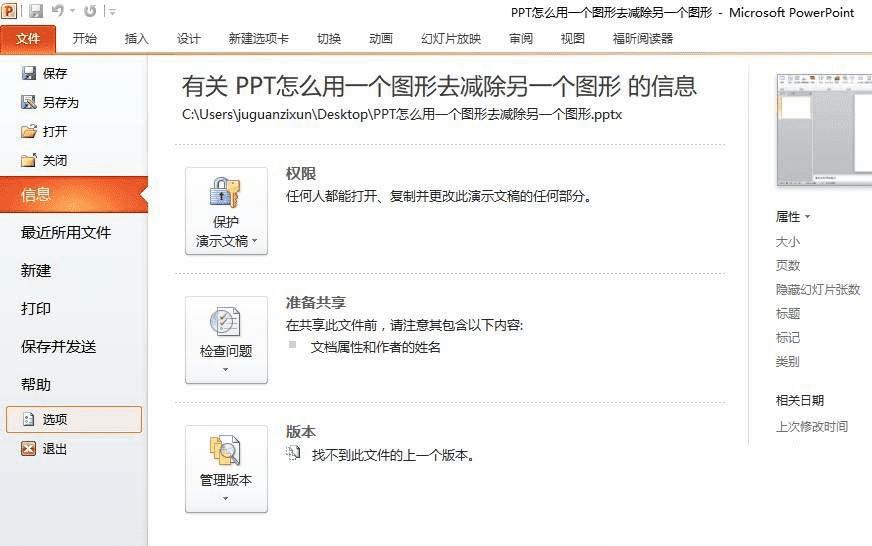Open the 设计 ribbon tab
This screenshot has width=872, height=546.
pyautogui.click(x=189, y=38)
